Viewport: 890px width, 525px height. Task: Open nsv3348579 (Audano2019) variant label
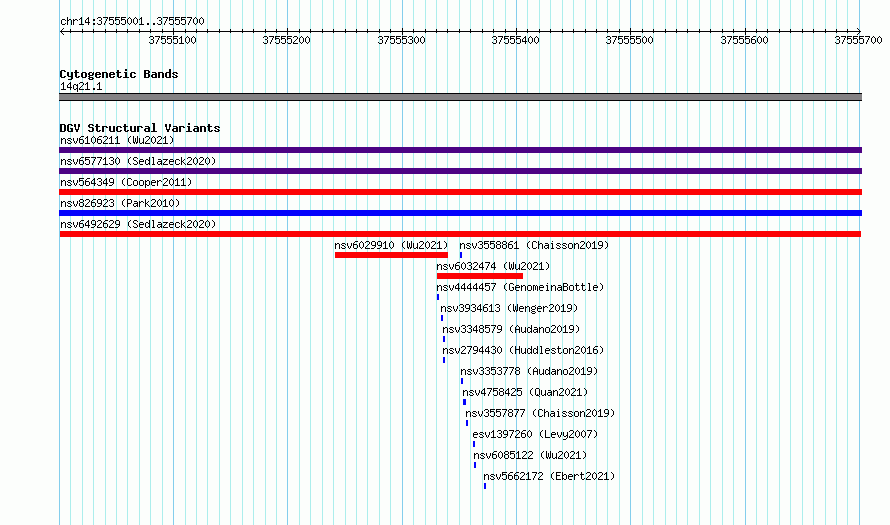click(511, 329)
